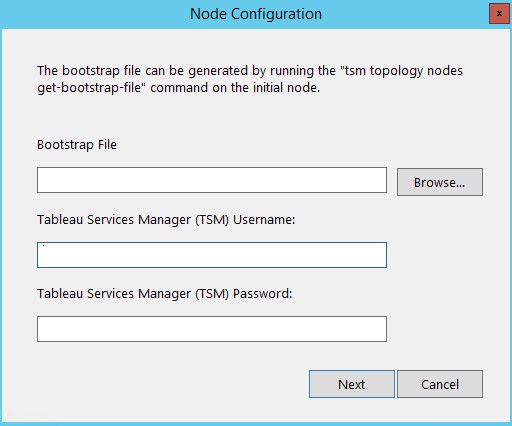Image resolution: width=512 pixels, height=426 pixels.
Task: Focus the Bootstrap File path field
Action: pos(212,180)
